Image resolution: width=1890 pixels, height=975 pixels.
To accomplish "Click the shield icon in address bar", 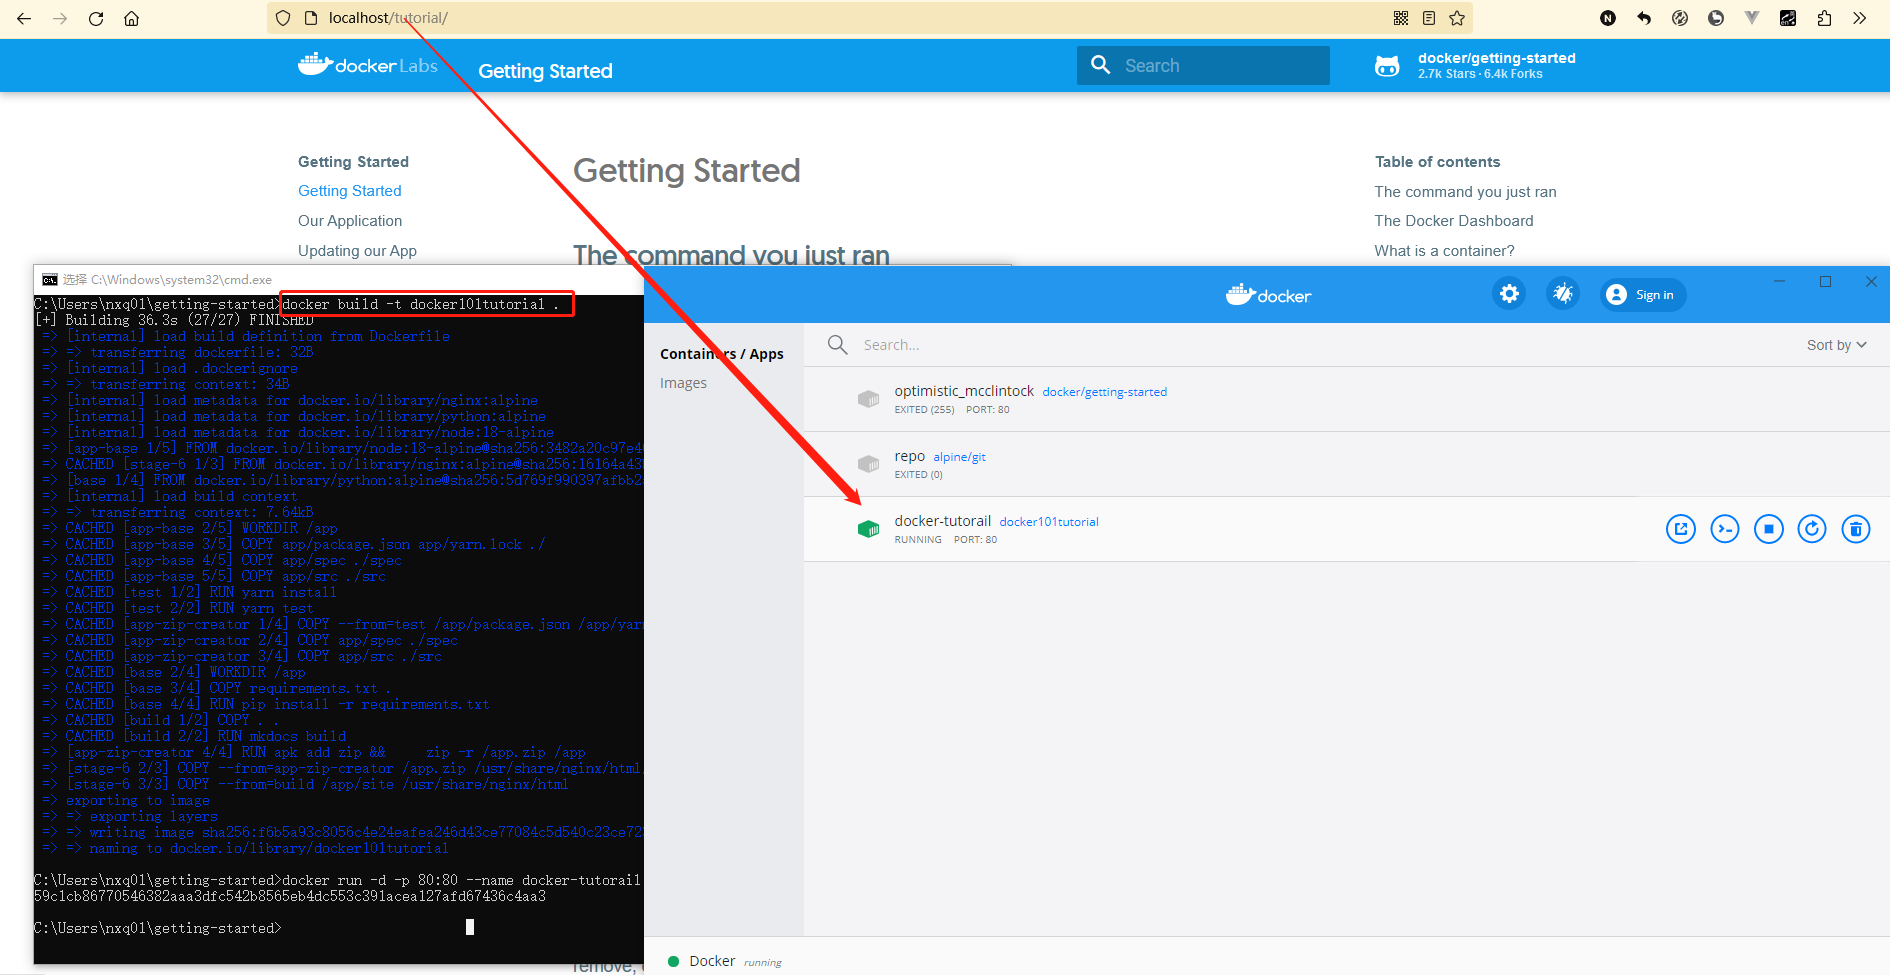I will [x=283, y=18].
